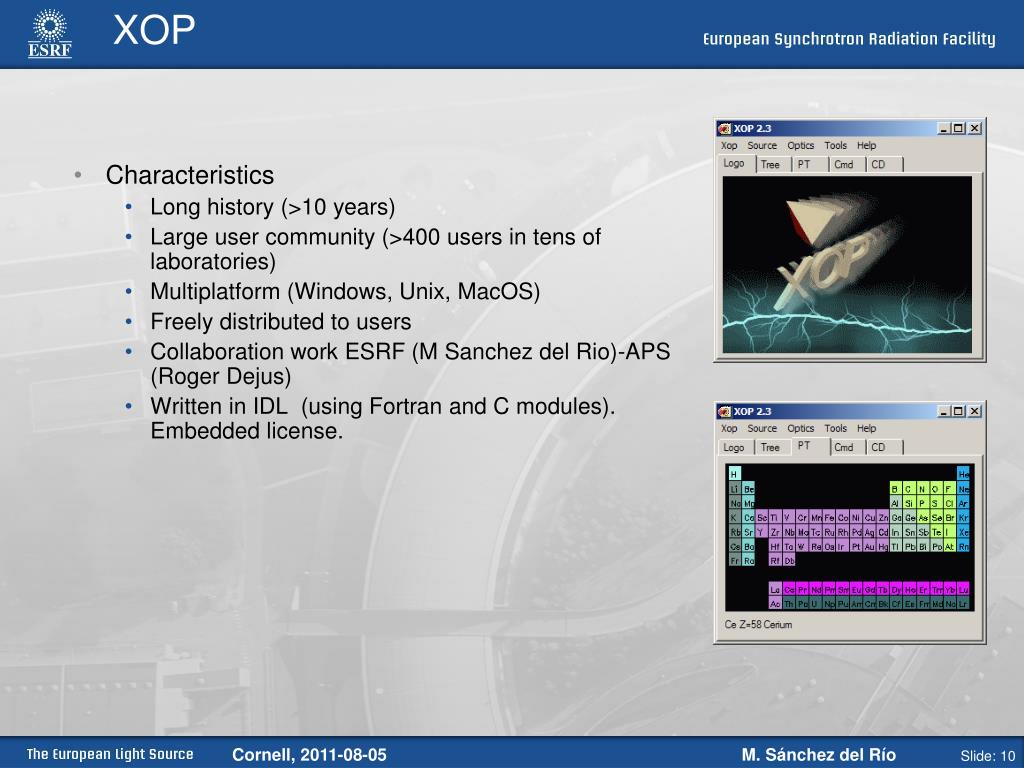Screen dimensions: 1024x768
Task: Select potassium (K) cell in the periodic table
Action: point(735,516)
